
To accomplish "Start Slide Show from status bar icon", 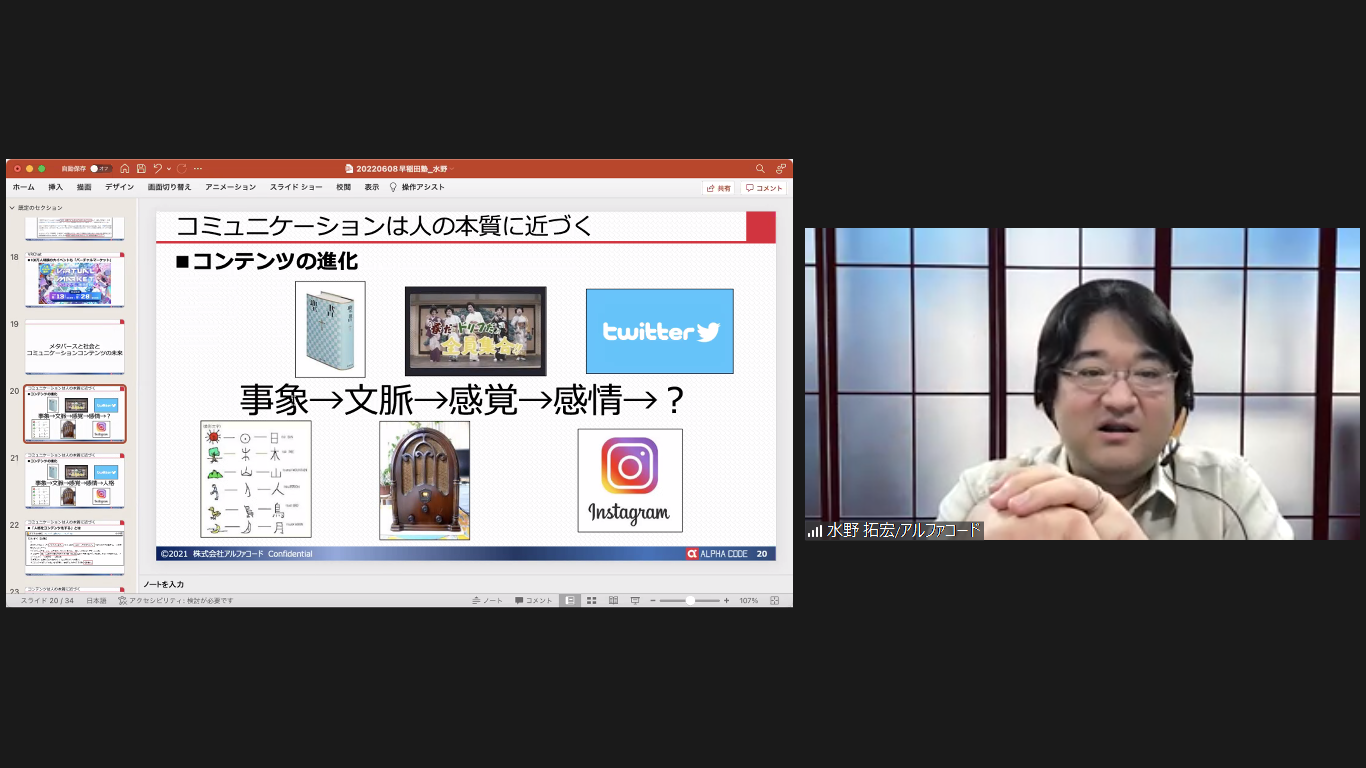I will coord(635,601).
